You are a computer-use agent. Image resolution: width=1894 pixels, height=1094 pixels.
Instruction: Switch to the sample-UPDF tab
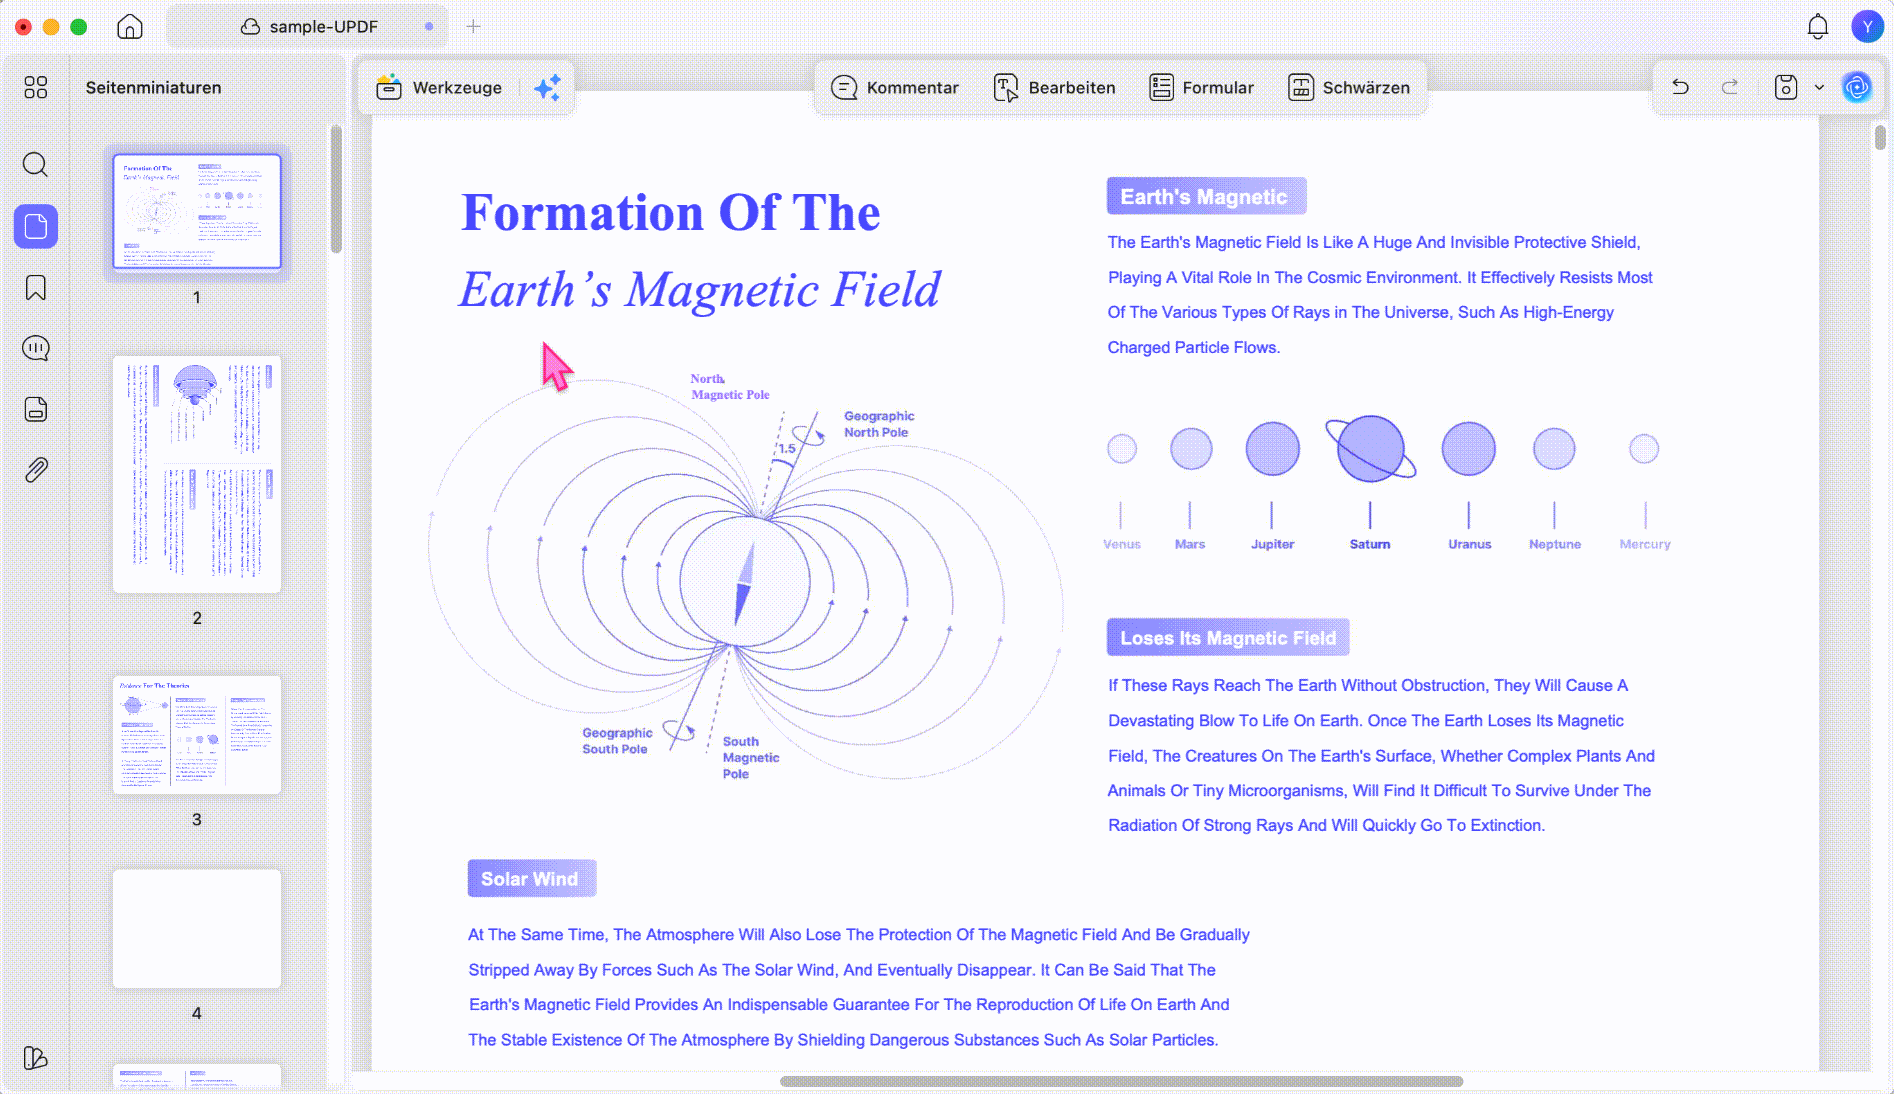click(308, 27)
